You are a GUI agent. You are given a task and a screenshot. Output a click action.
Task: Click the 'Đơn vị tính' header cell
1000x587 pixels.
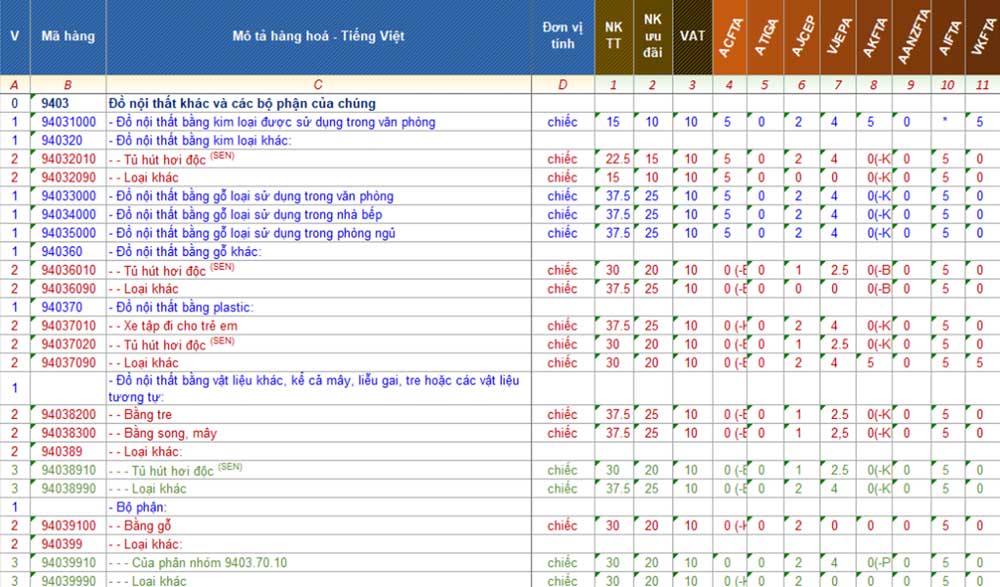[x=562, y=37]
